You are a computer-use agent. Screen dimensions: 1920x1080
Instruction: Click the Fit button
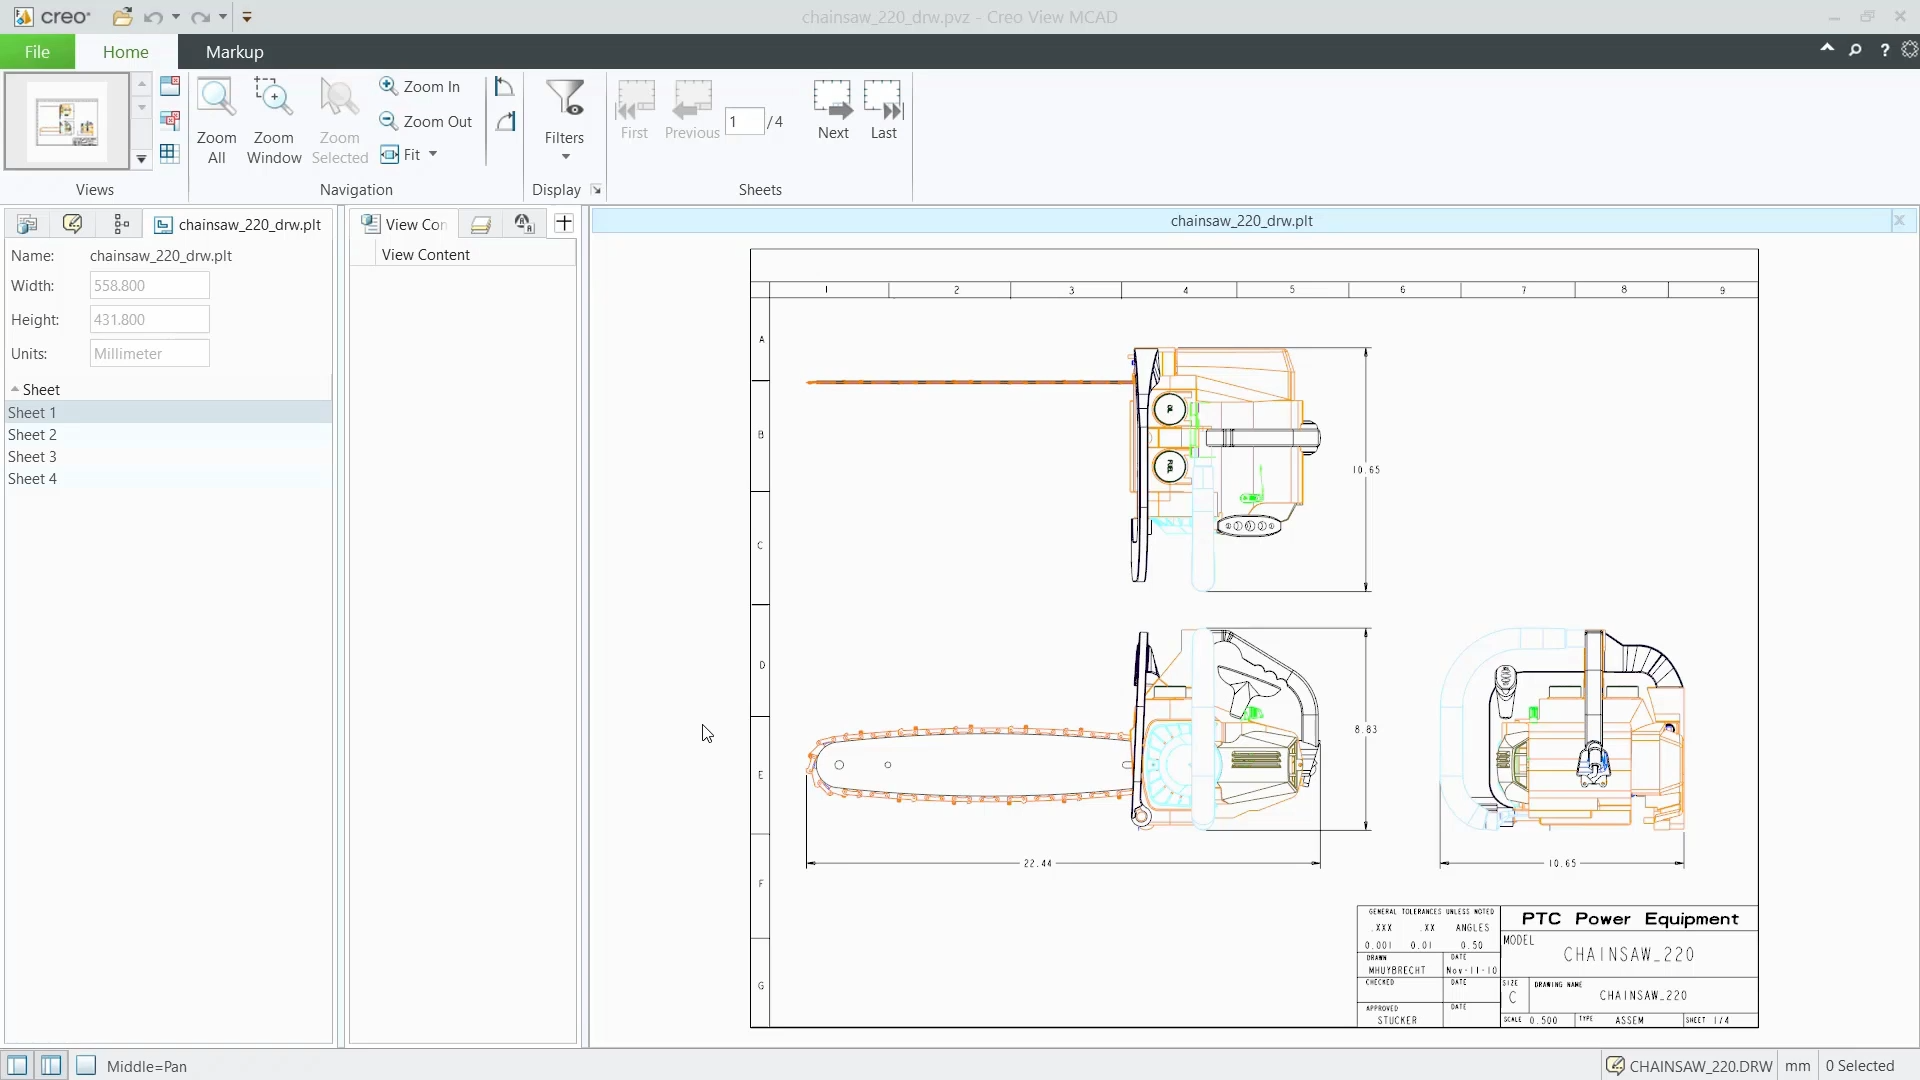click(x=401, y=154)
